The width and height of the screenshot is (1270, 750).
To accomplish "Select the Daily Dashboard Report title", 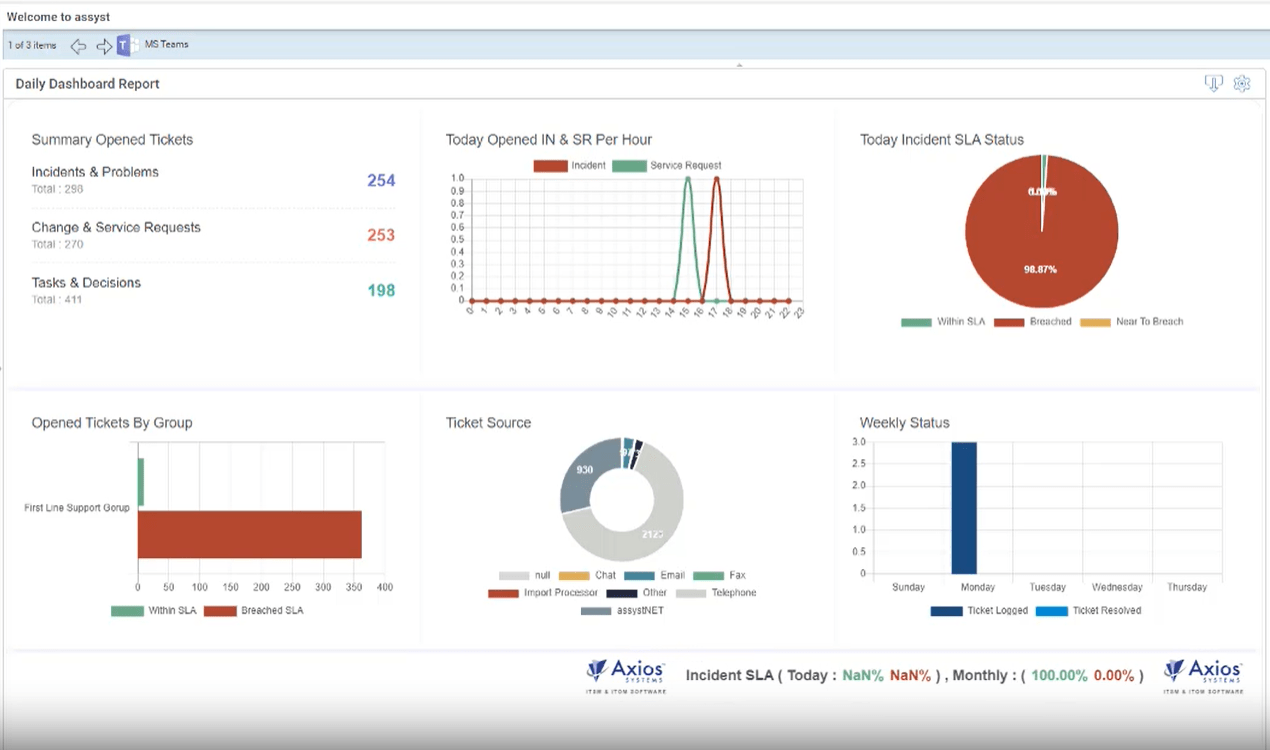I will [88, 84].
